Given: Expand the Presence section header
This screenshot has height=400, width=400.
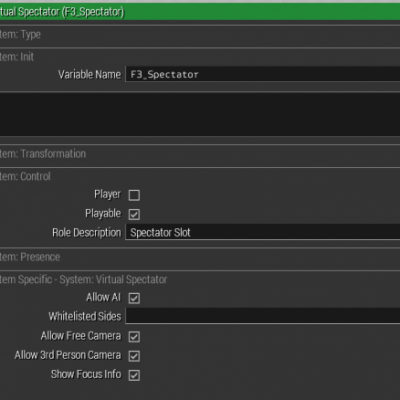Looking at the screenshot, I should 200,257.
